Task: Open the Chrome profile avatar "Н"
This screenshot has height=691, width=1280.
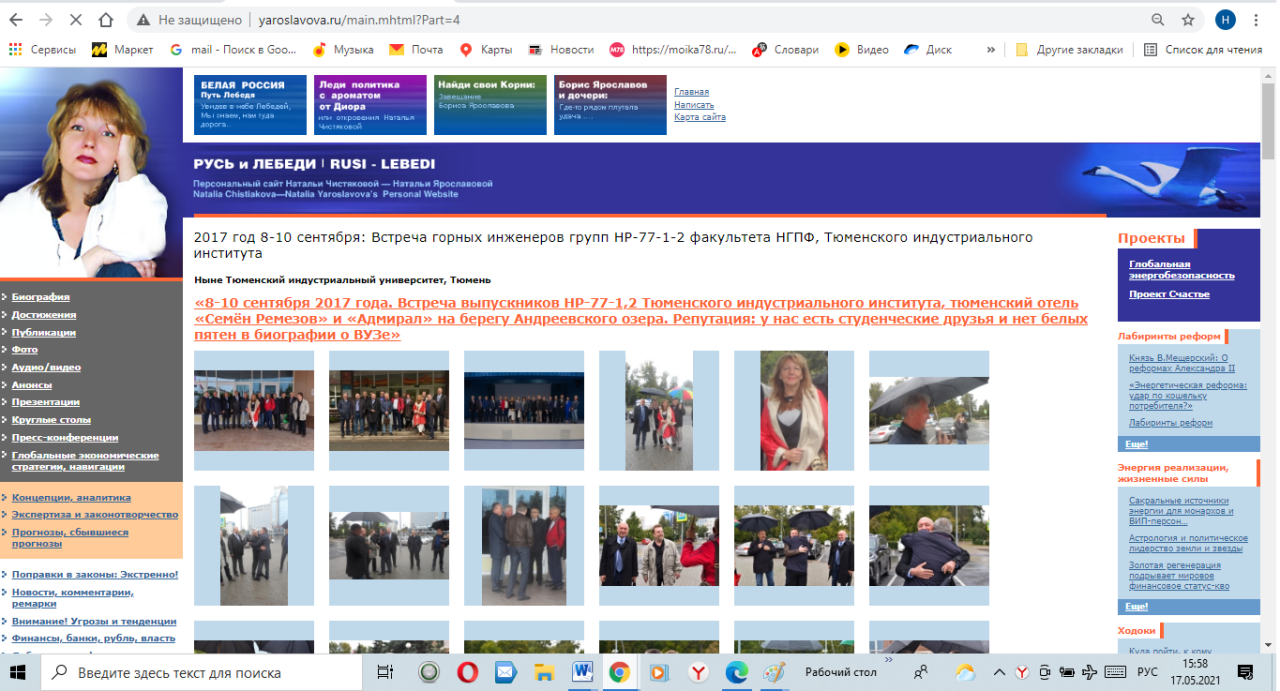Action: (x=1225, y=19)
